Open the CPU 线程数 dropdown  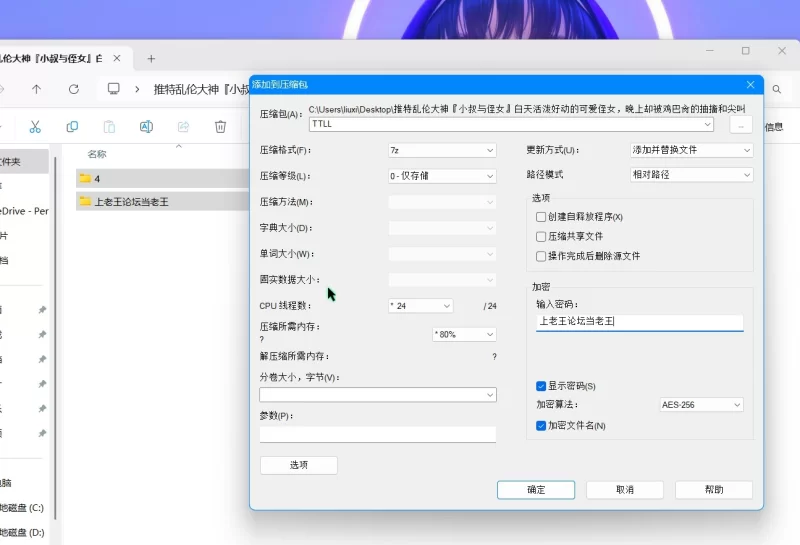coord(420,306)
